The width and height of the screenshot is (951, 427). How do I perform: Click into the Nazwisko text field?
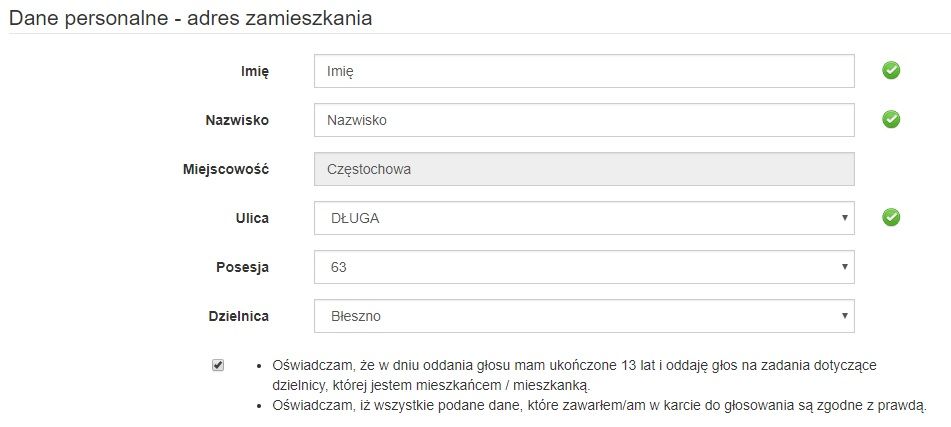583,120
